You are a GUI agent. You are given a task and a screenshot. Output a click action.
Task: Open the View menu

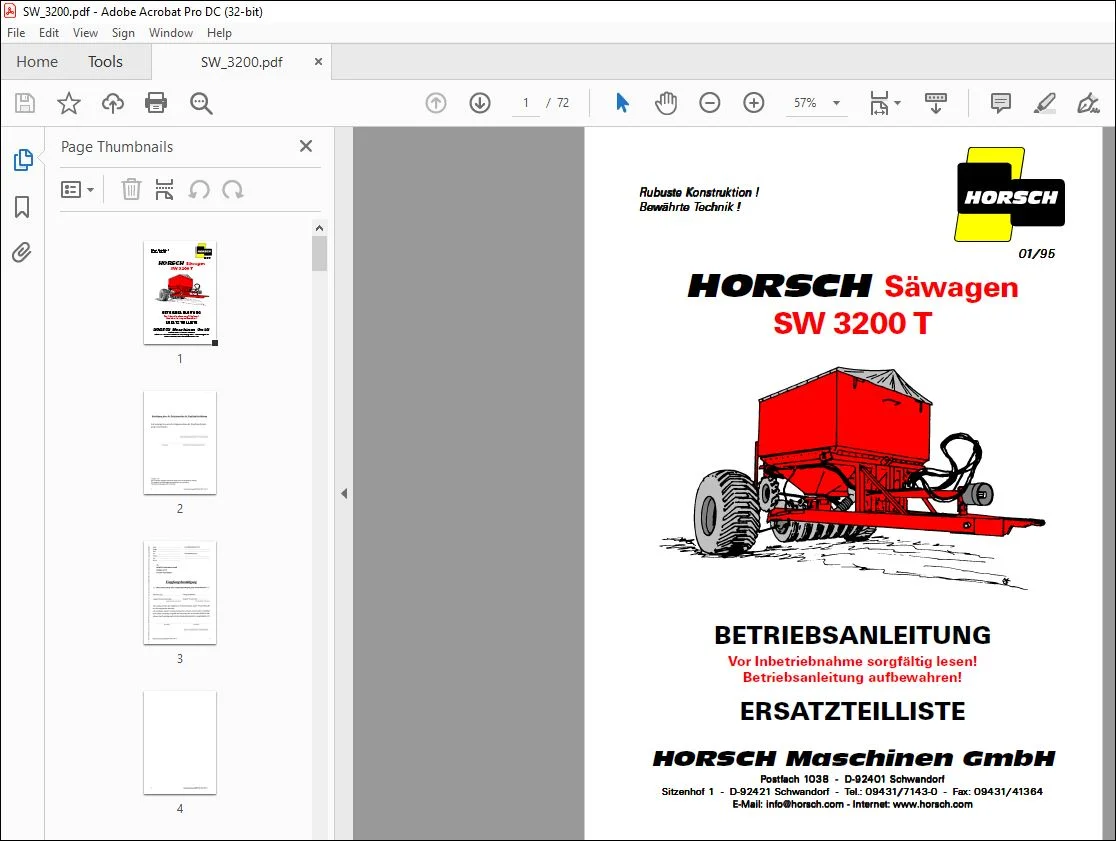click(x=85, y=33)
